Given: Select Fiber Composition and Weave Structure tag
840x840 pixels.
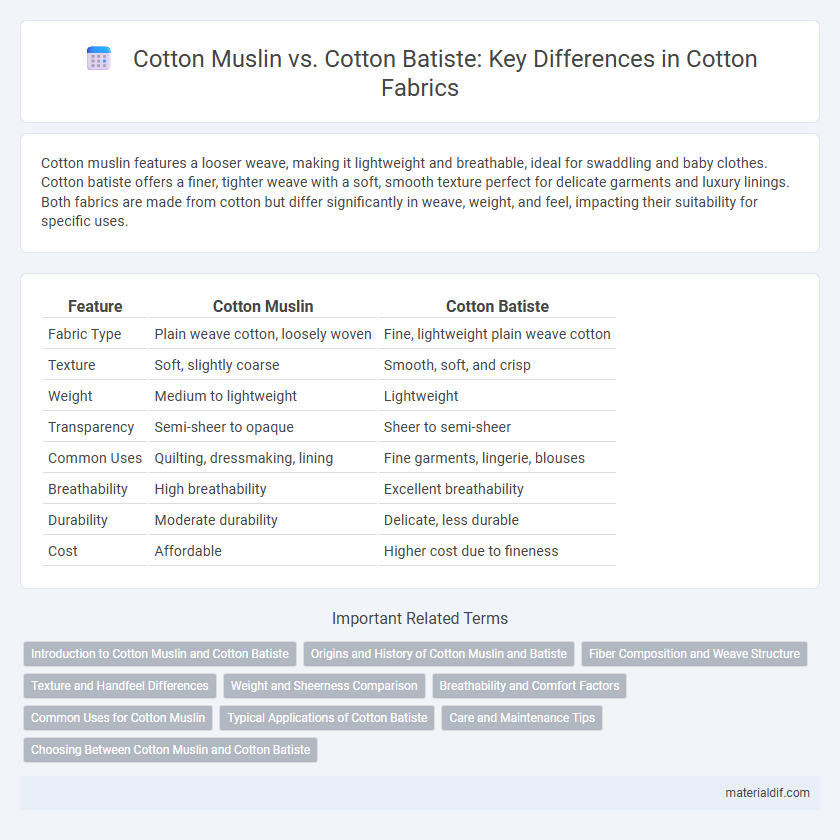Looking at the screenshot, I should click(x=694, y=654).
